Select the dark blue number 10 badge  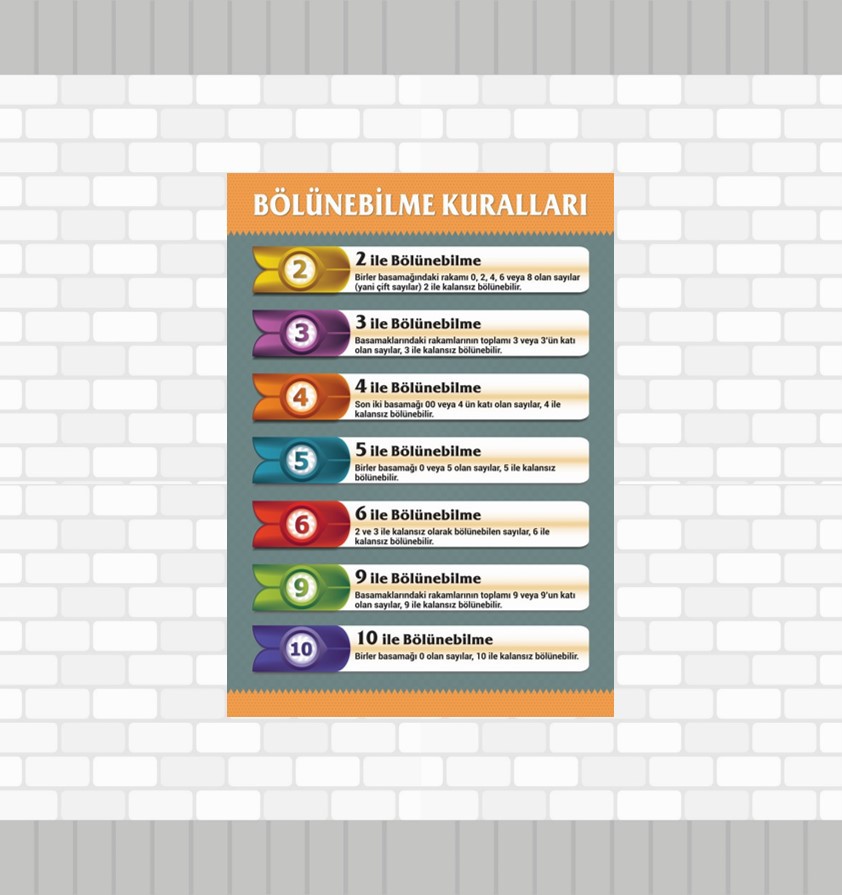301,649
